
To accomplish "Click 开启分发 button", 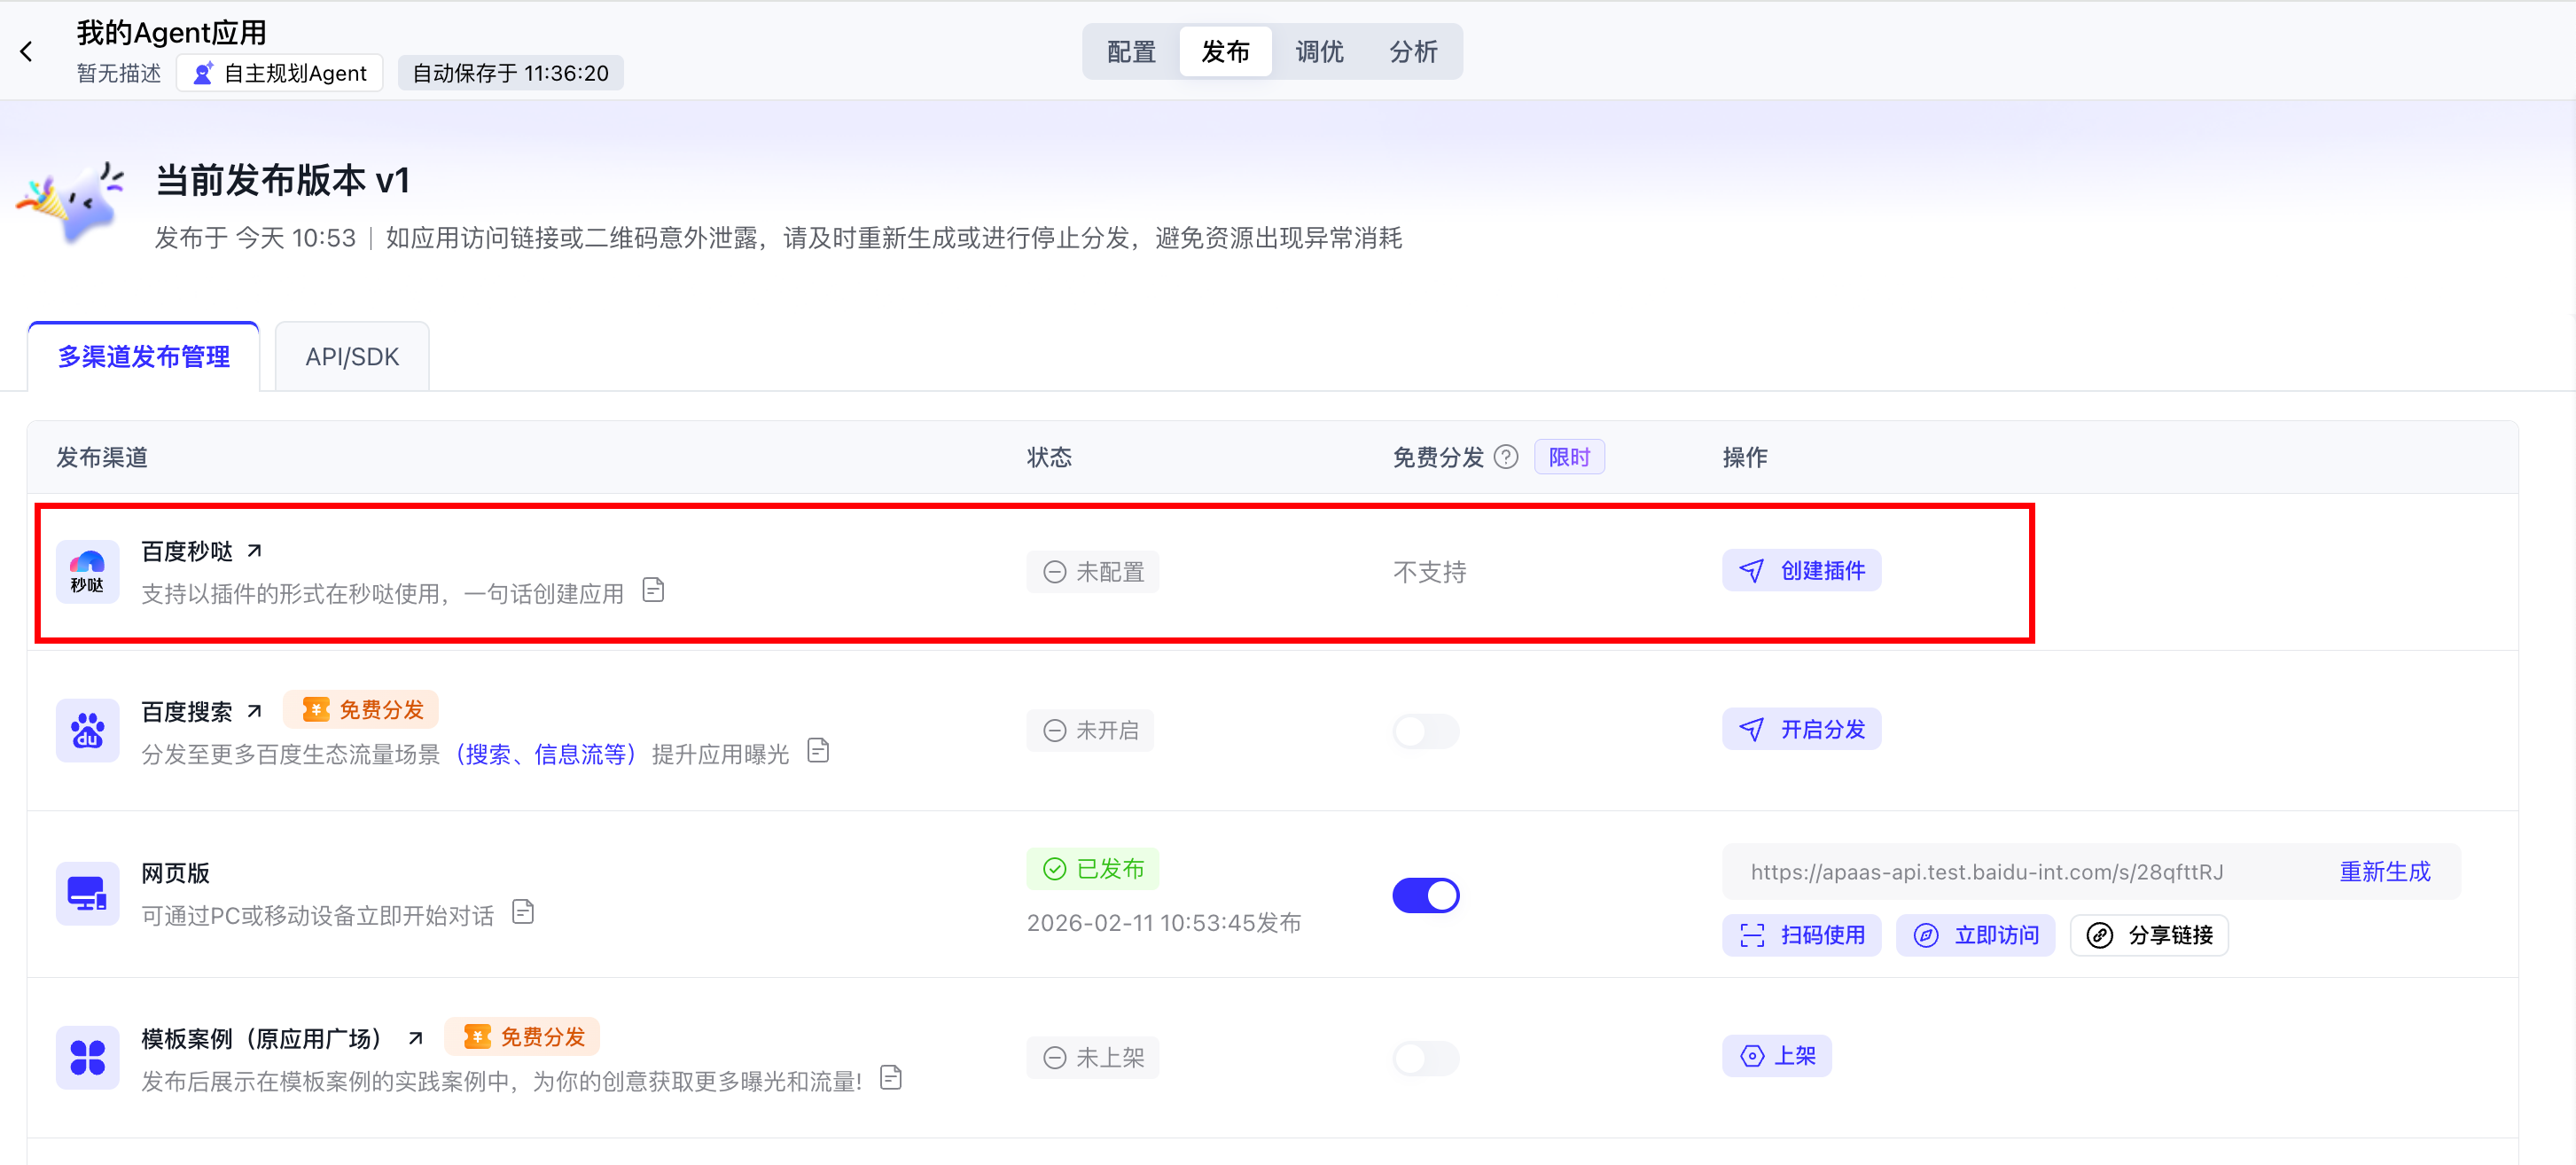I will pyautogui.click(x=1801, y=730).
